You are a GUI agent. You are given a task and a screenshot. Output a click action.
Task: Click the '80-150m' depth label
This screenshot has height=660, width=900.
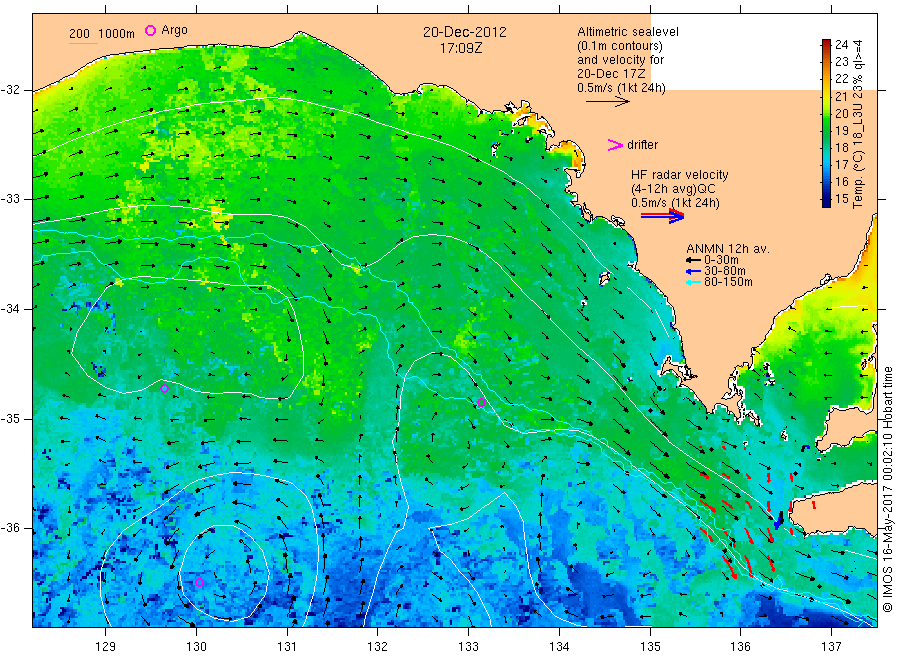(728, 282)
